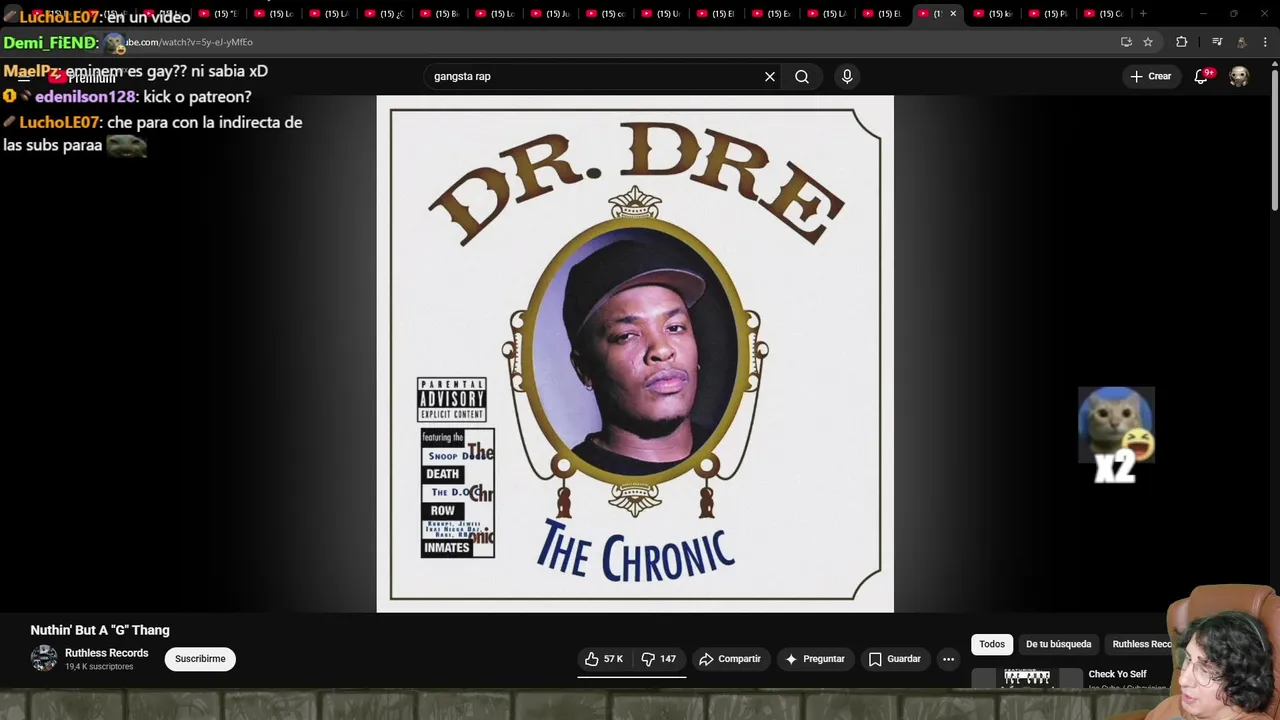Select the De tu búsqueda chip
Image resolution: width=1280 pixels, height=720 pixels.
(1058, 644)
